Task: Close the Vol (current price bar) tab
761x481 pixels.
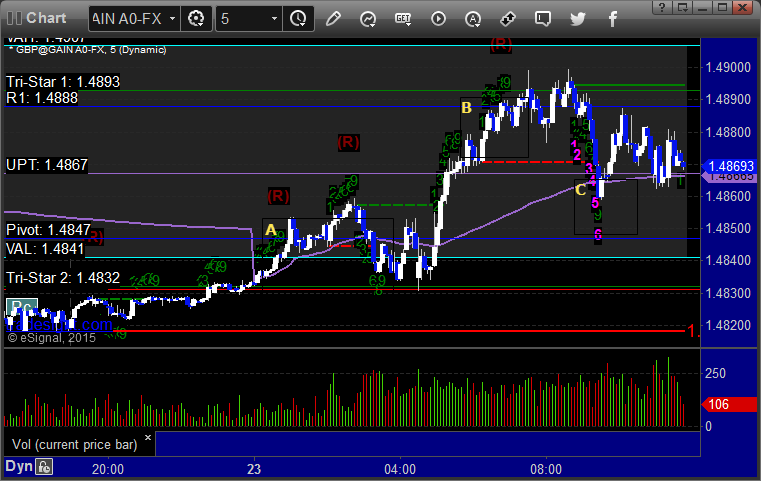Action: 148,437
